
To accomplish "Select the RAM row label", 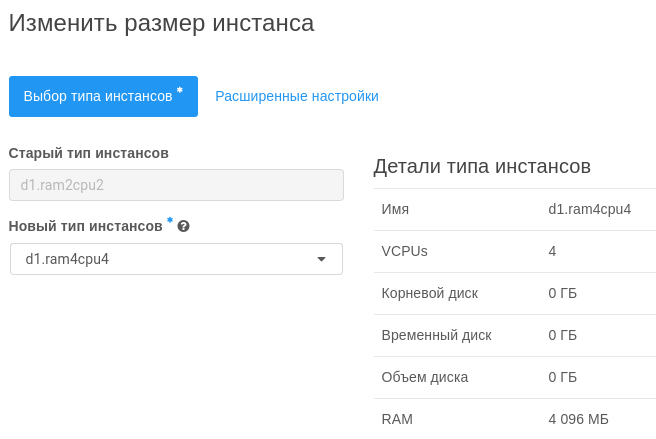I will coord(397,419).
